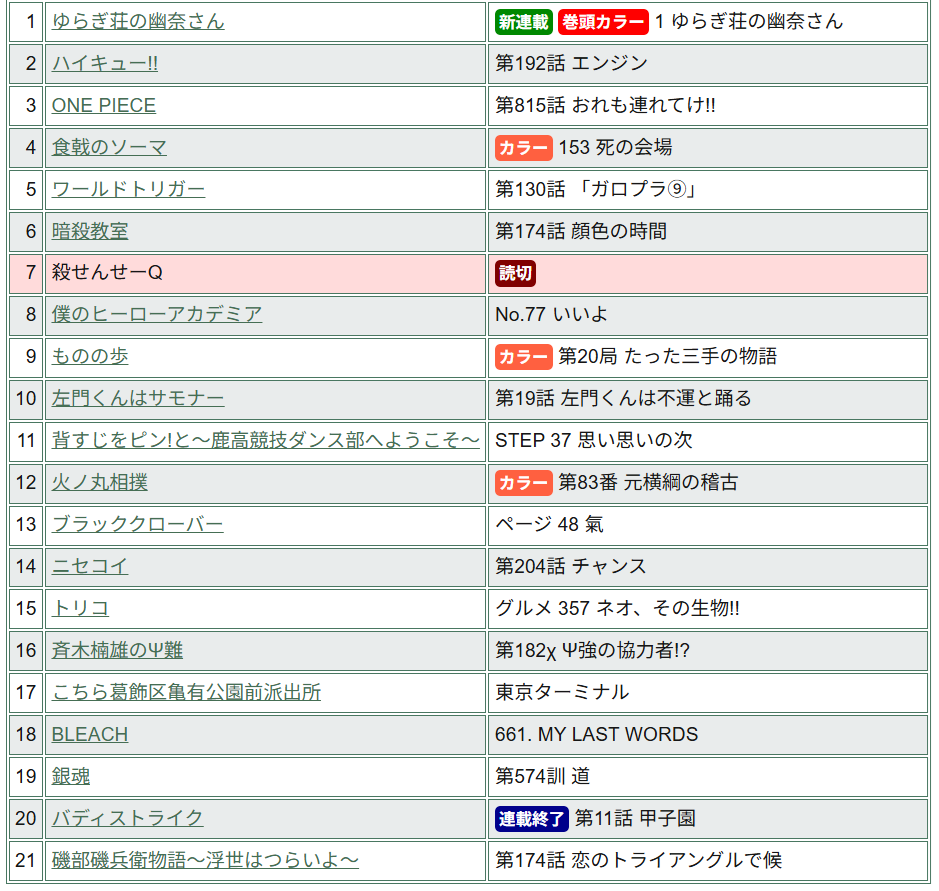Image resolution: width=939 pixels, height=891 pixels.
Task: Select the 食戟のソーマ link
Action: click(109, 147)
